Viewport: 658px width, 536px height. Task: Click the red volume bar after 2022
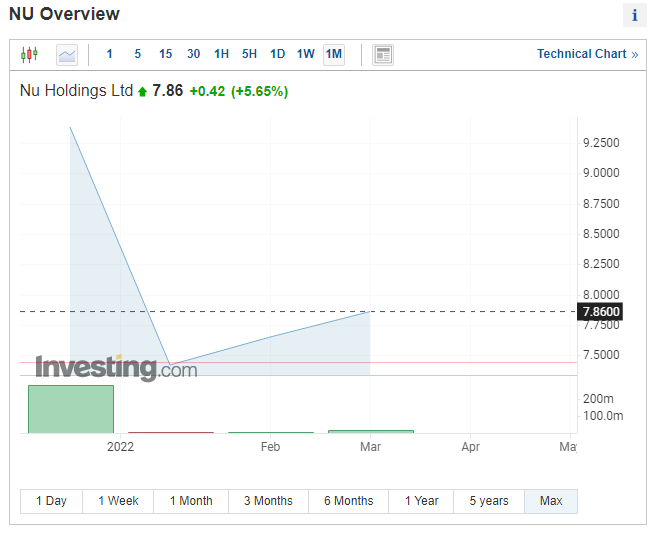coord(171,432)
